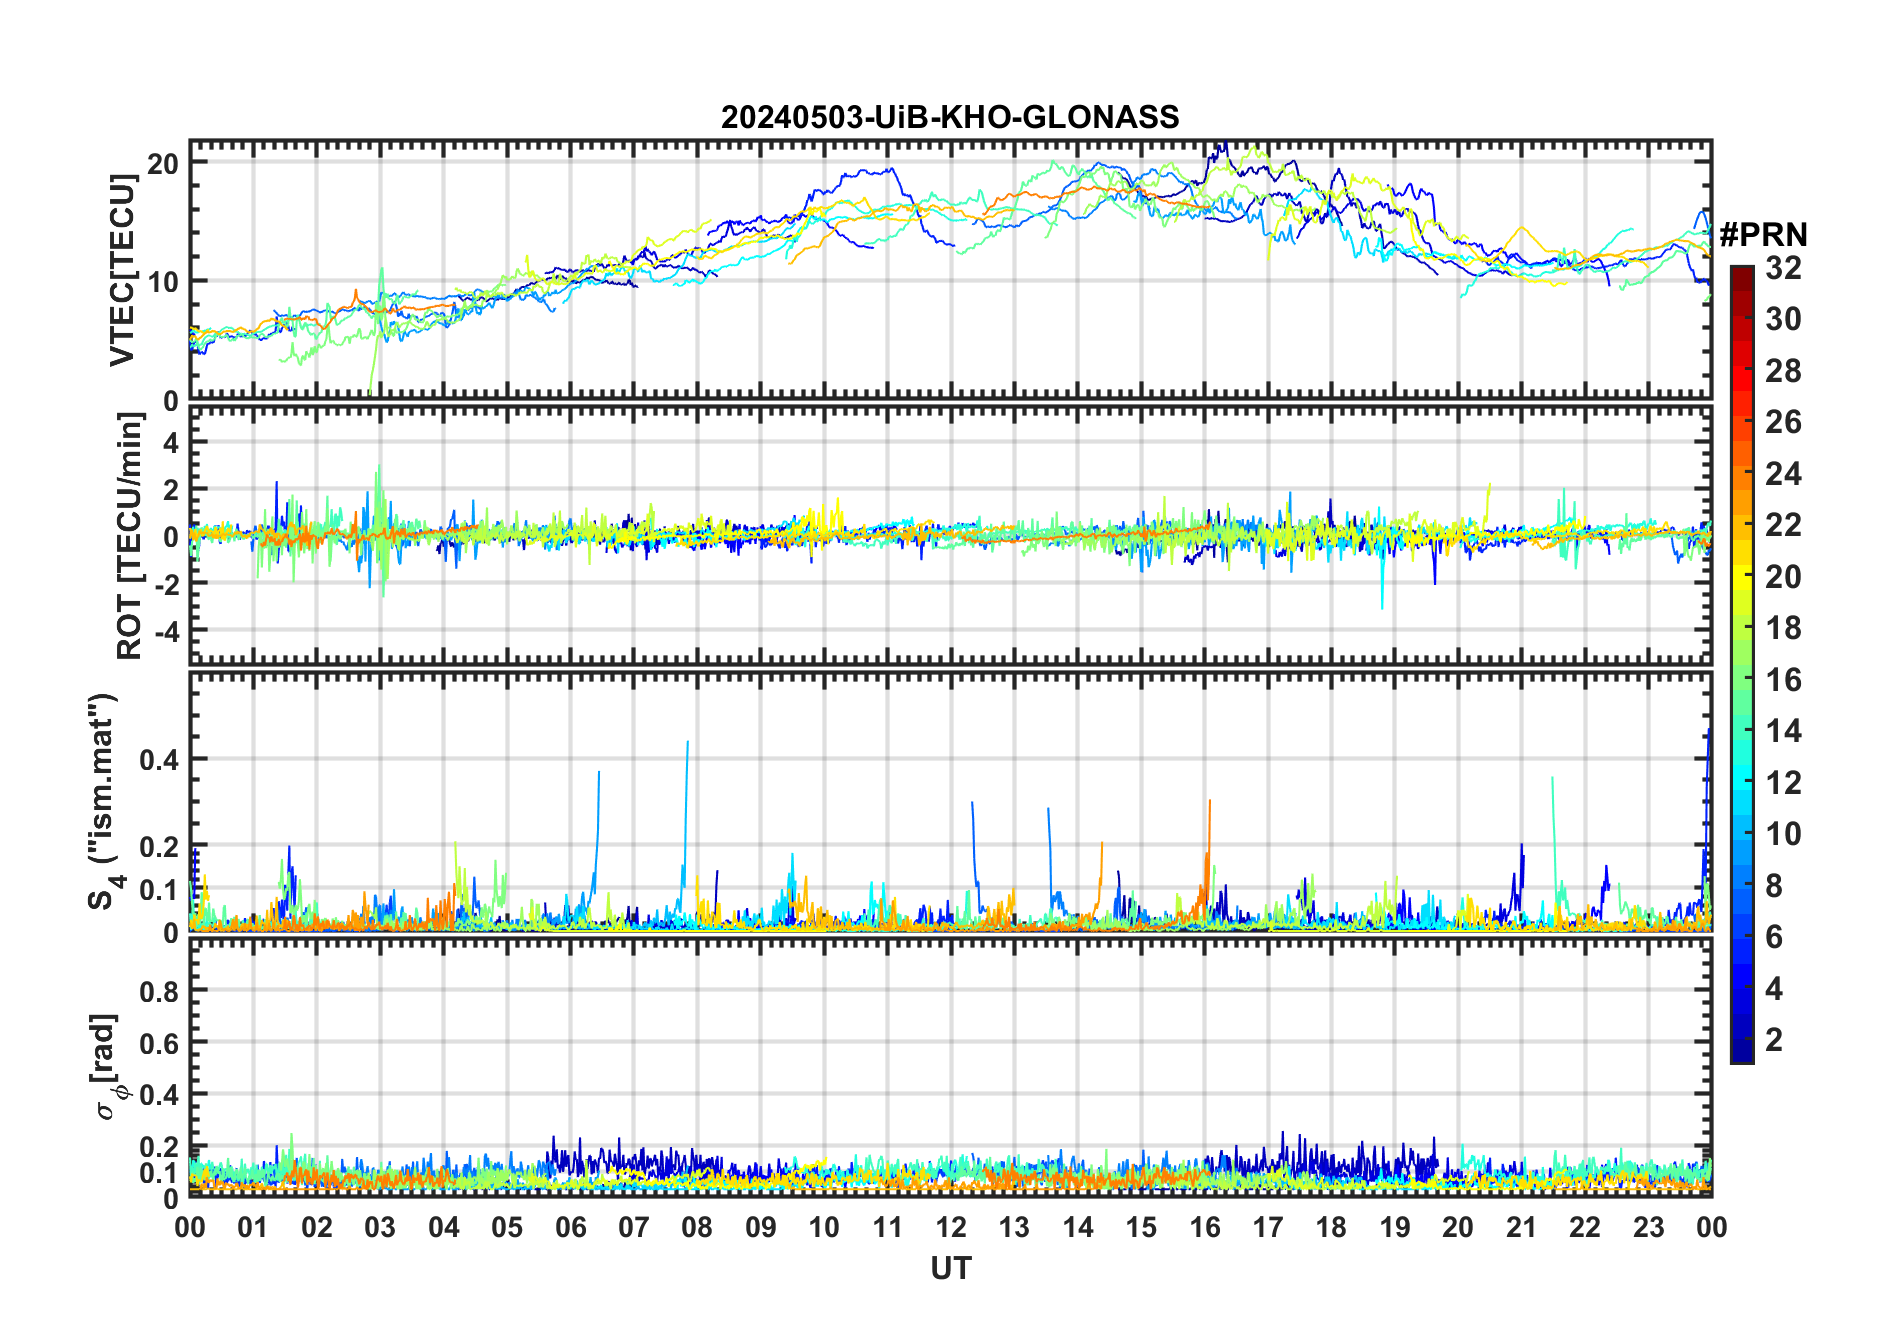
Task: Click colorbar tick label "26"
Action: (1783, 422)
